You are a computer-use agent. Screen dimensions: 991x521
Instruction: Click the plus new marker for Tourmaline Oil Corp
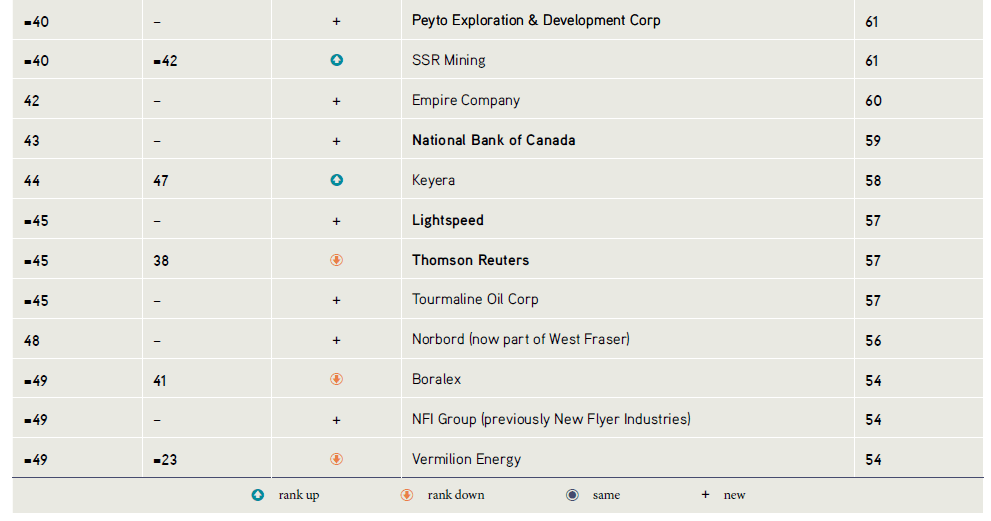tap(336, 301)
